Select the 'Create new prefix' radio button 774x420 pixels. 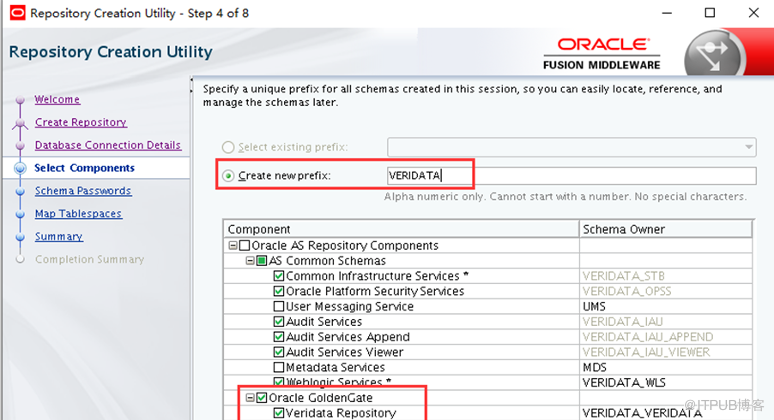(x=228, y=176)
